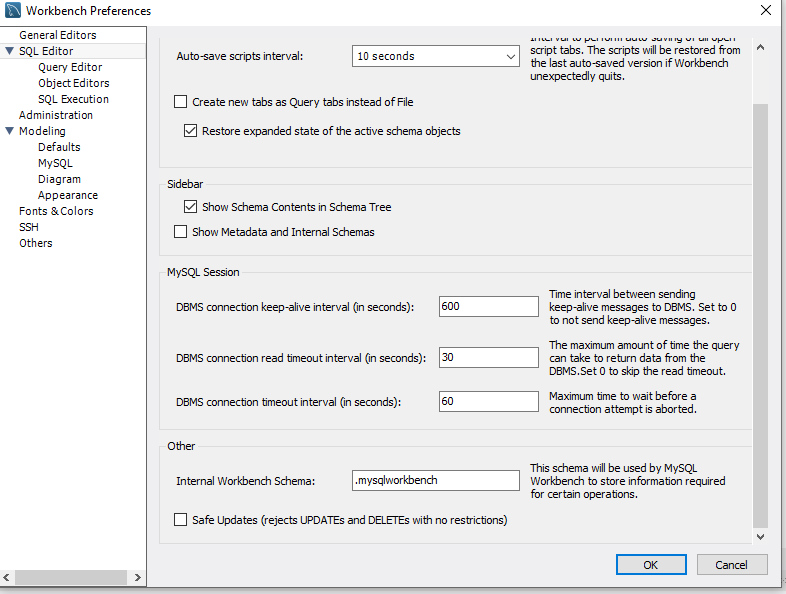Collapse the Modeling tree node

pyautogui.click(x=9, y=131)
